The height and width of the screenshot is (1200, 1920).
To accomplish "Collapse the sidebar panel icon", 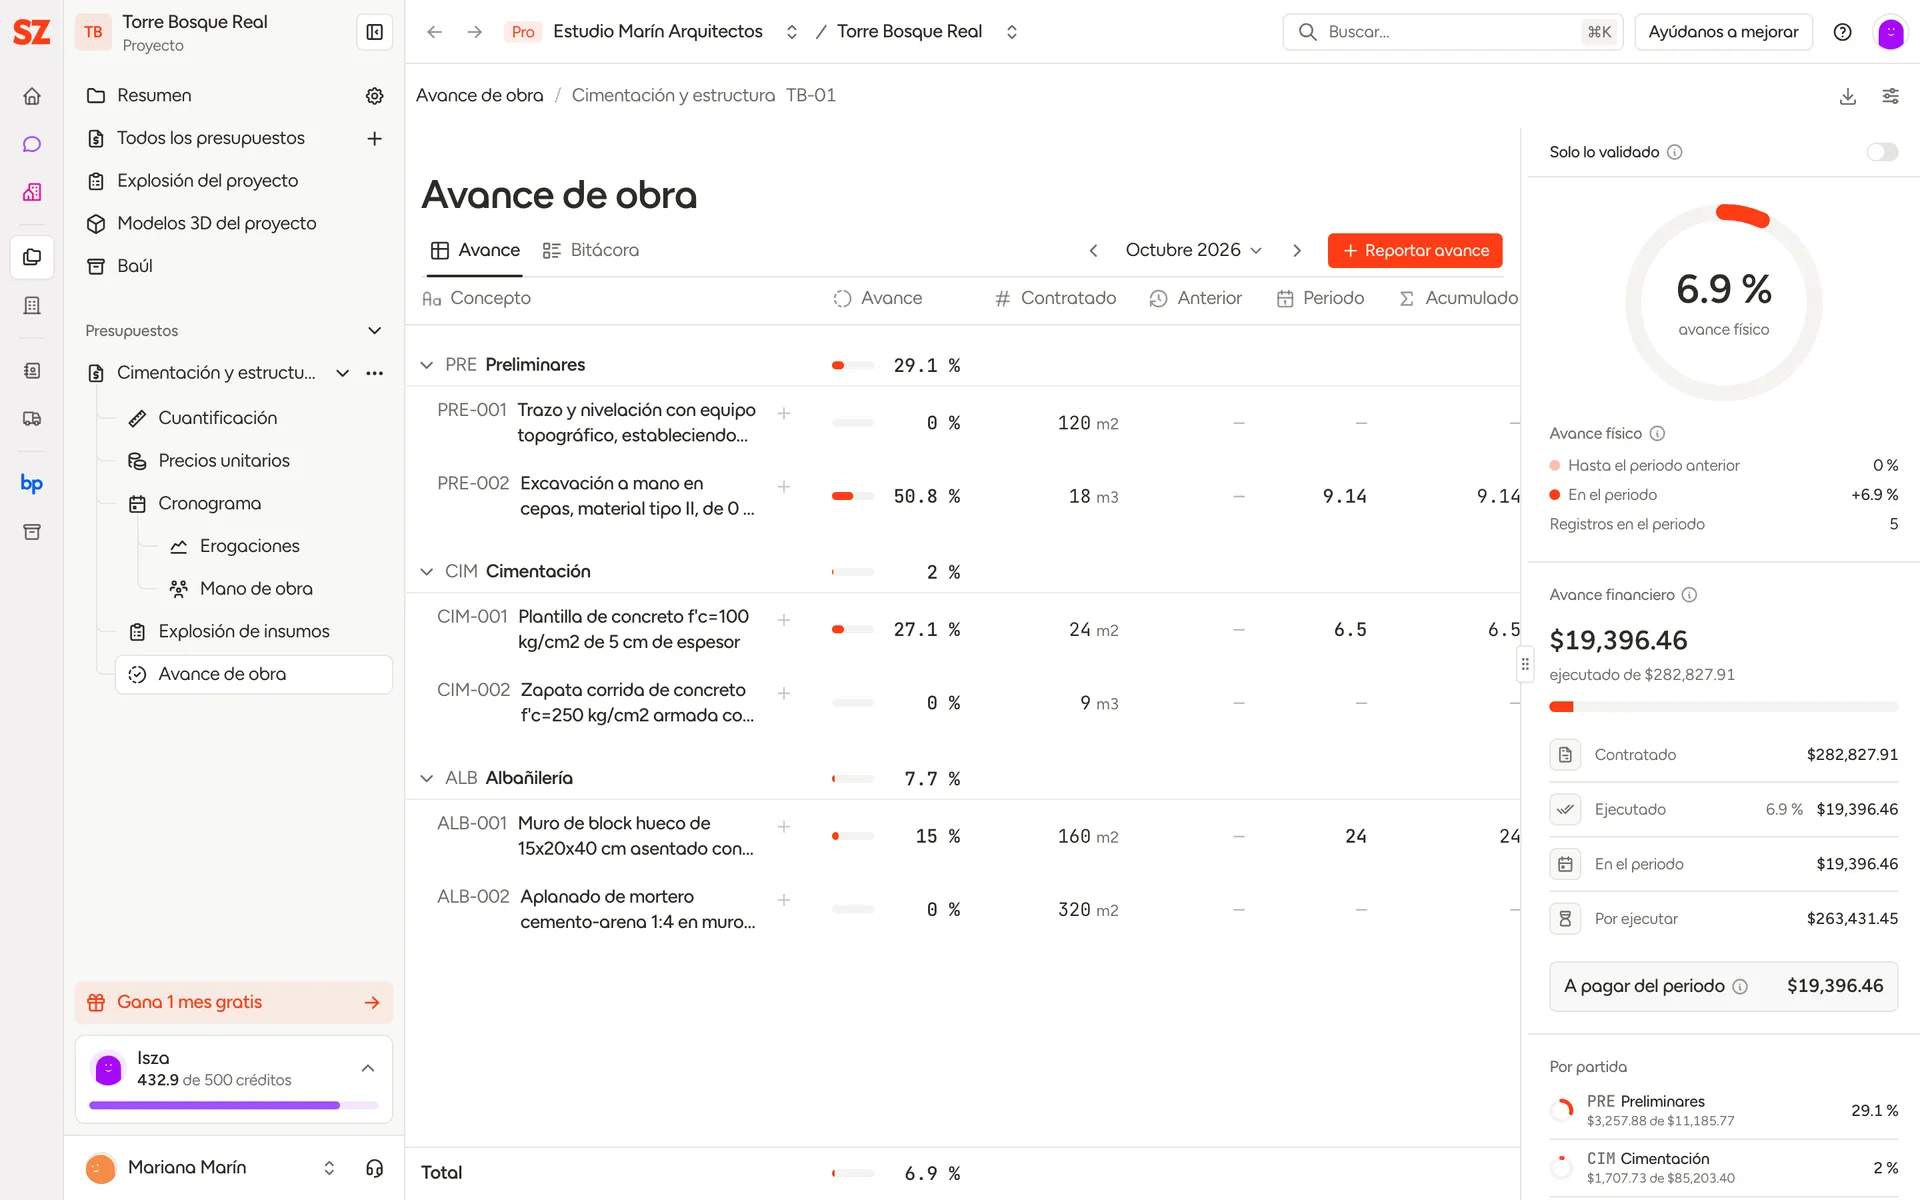I will click(x=375, y=32).
